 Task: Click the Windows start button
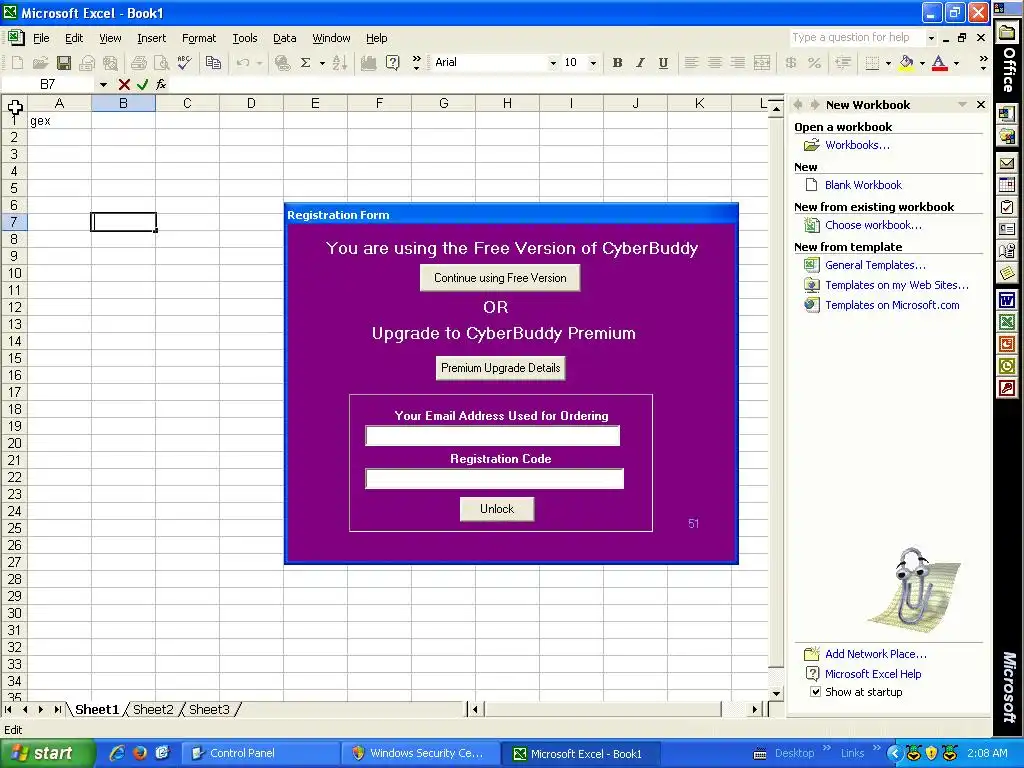[x=48, y=753]
